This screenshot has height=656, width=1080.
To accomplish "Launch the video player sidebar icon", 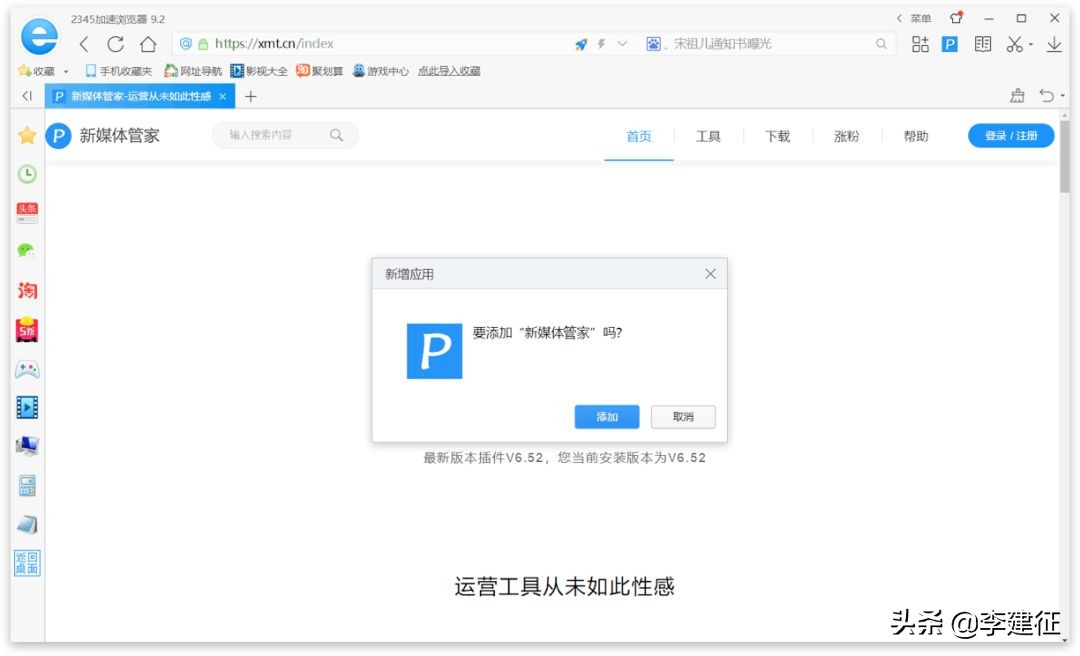I will point(26,406).
